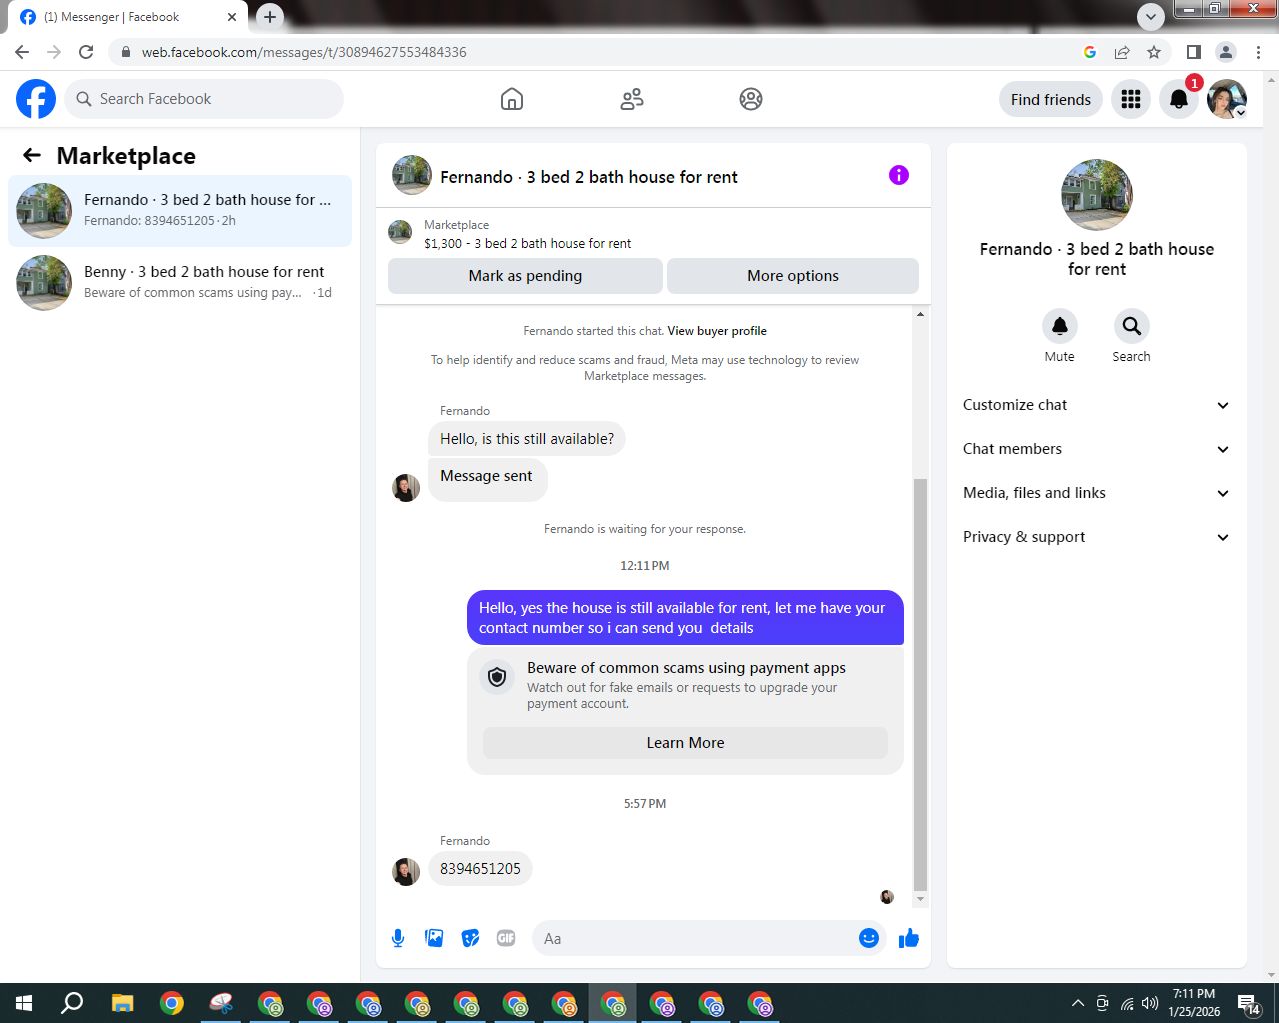This screenshot has height=1023, width=1279.
Task: Open a new browser tab
Action: coord(270,16)
